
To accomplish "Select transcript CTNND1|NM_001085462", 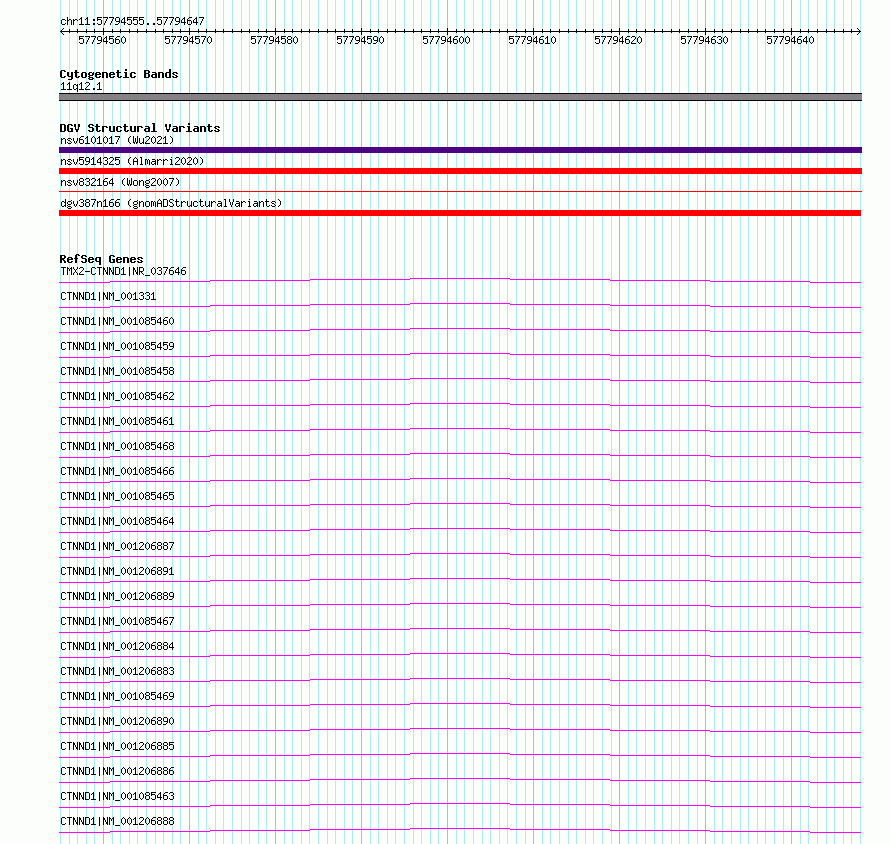I will click(117, 396).
